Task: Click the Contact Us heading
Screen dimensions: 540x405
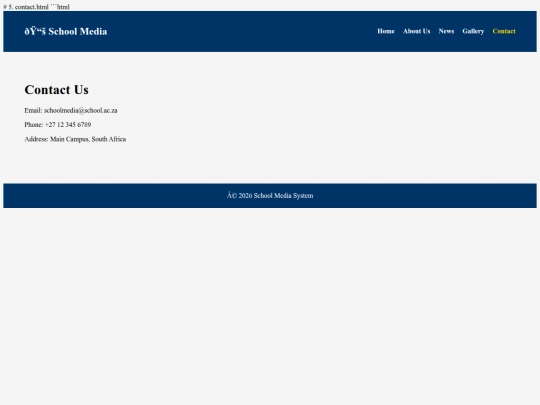Action: click(56, 90)
